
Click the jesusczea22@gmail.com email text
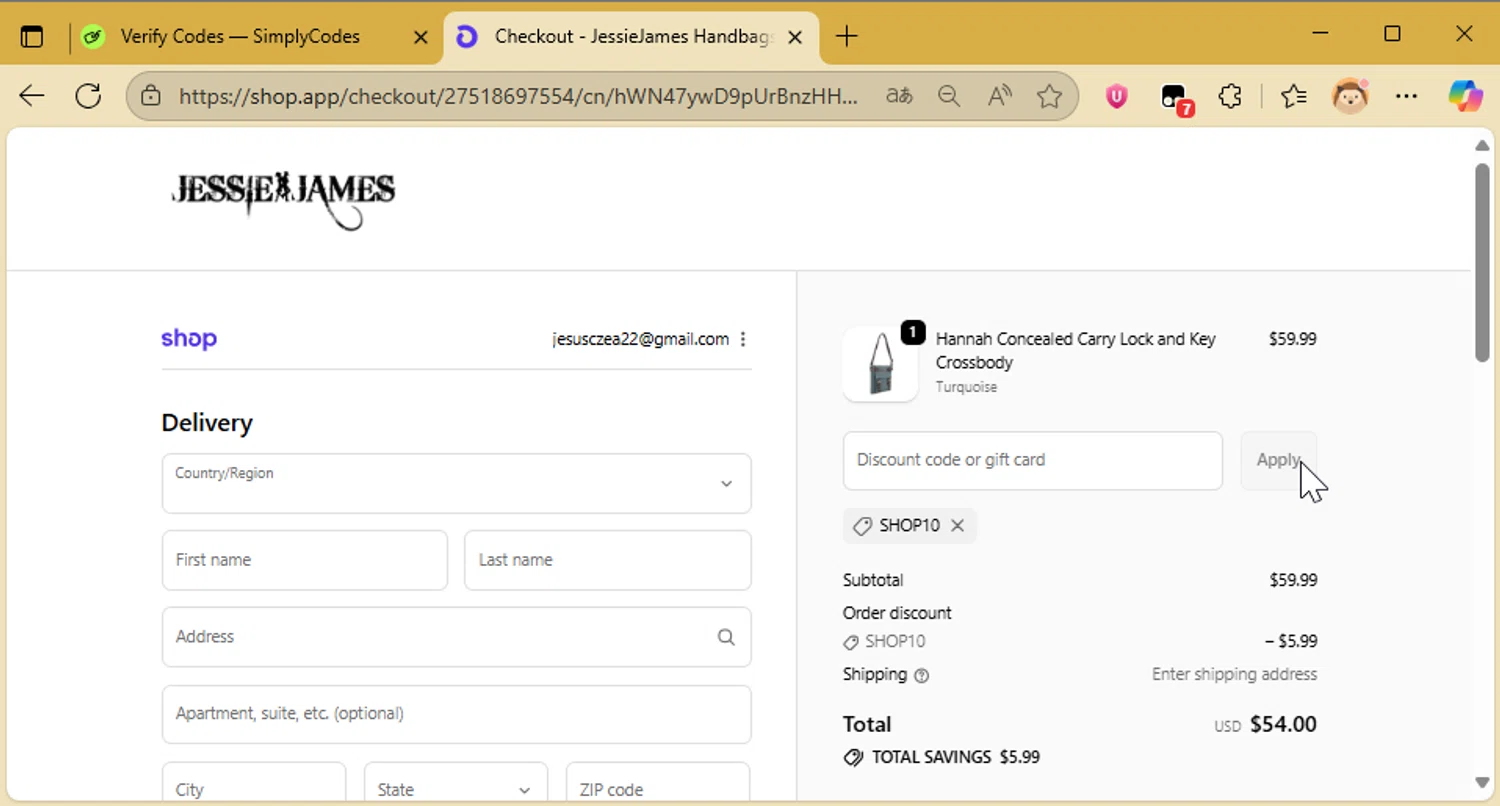click(641, 339)
